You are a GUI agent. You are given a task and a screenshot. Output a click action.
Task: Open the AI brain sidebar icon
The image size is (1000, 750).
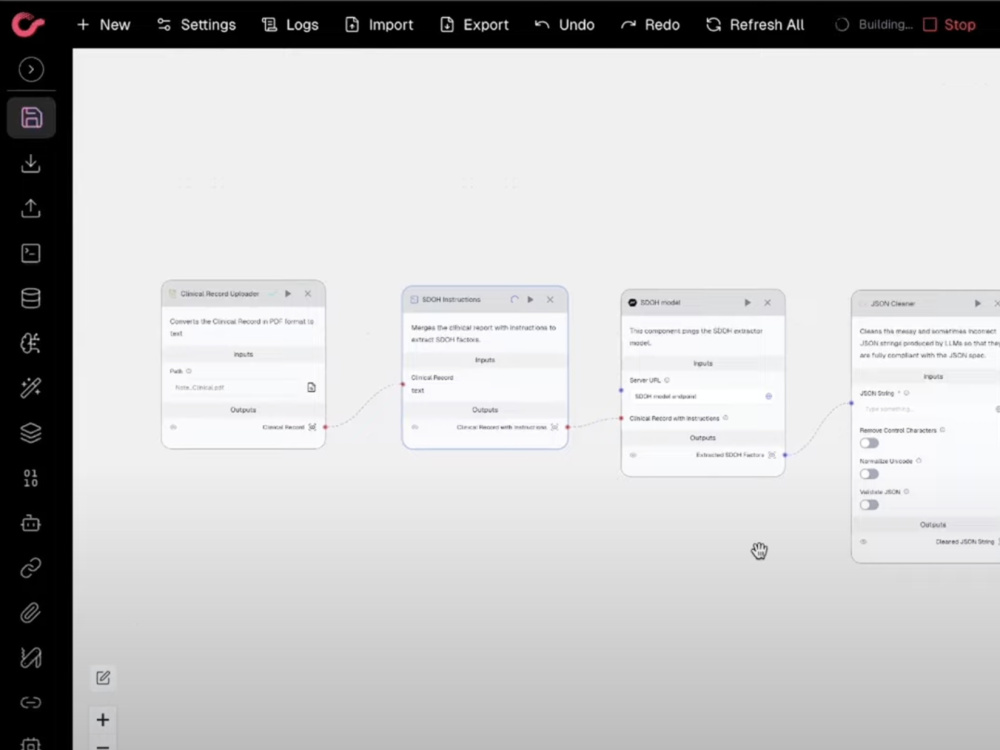31,343
